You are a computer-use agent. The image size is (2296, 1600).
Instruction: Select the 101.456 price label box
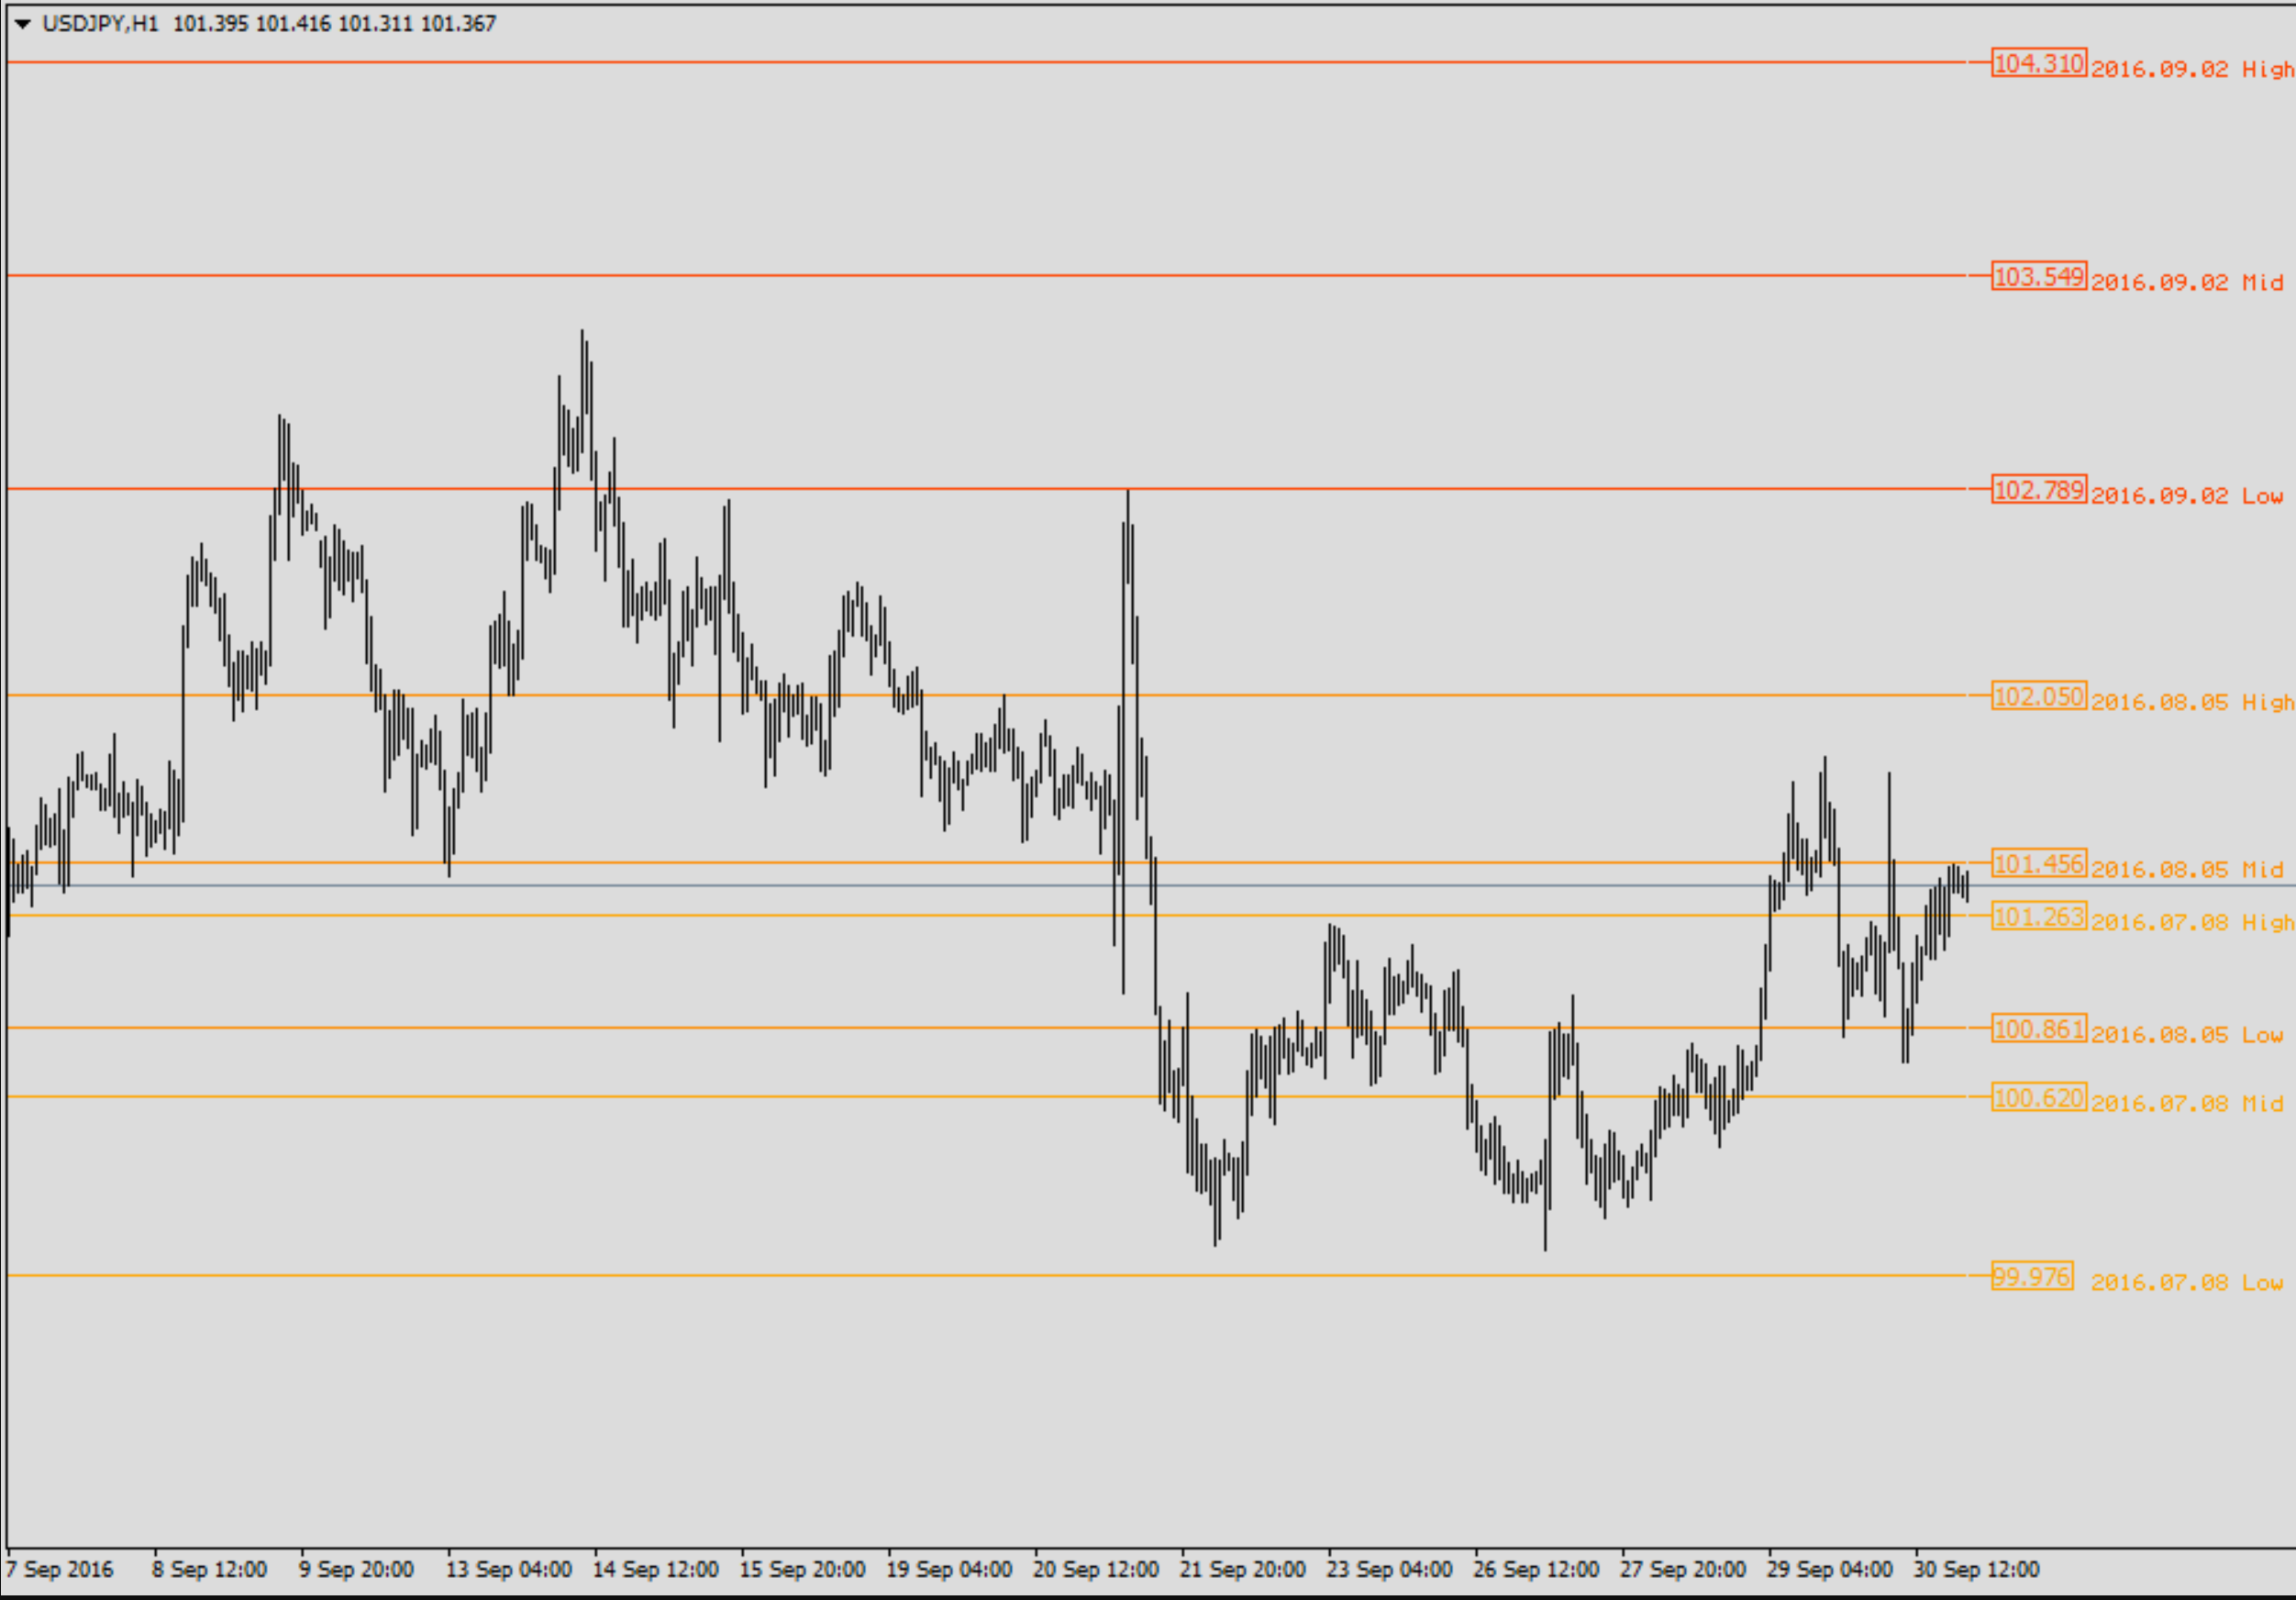tap(2038, 863)
